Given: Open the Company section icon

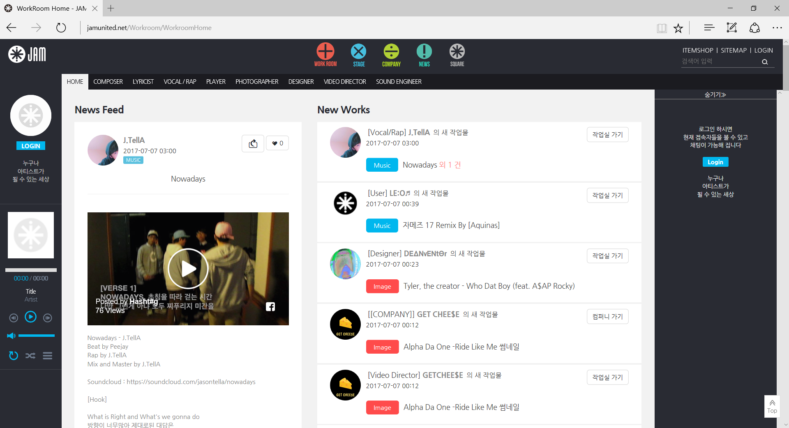Looking at the screenshot, I should coord(391,54).
